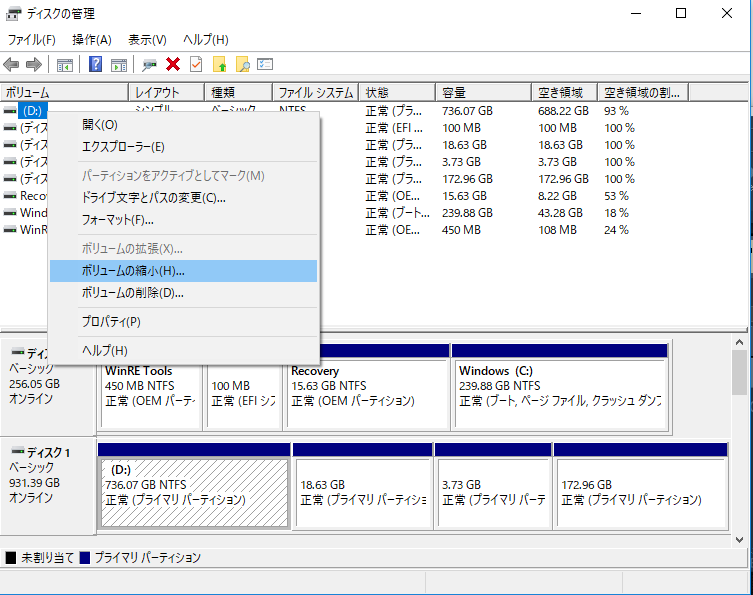This screenshot has height=595, width=753.
Task: Click the ディスク 1 disk icon
Action: coord(18,451)
